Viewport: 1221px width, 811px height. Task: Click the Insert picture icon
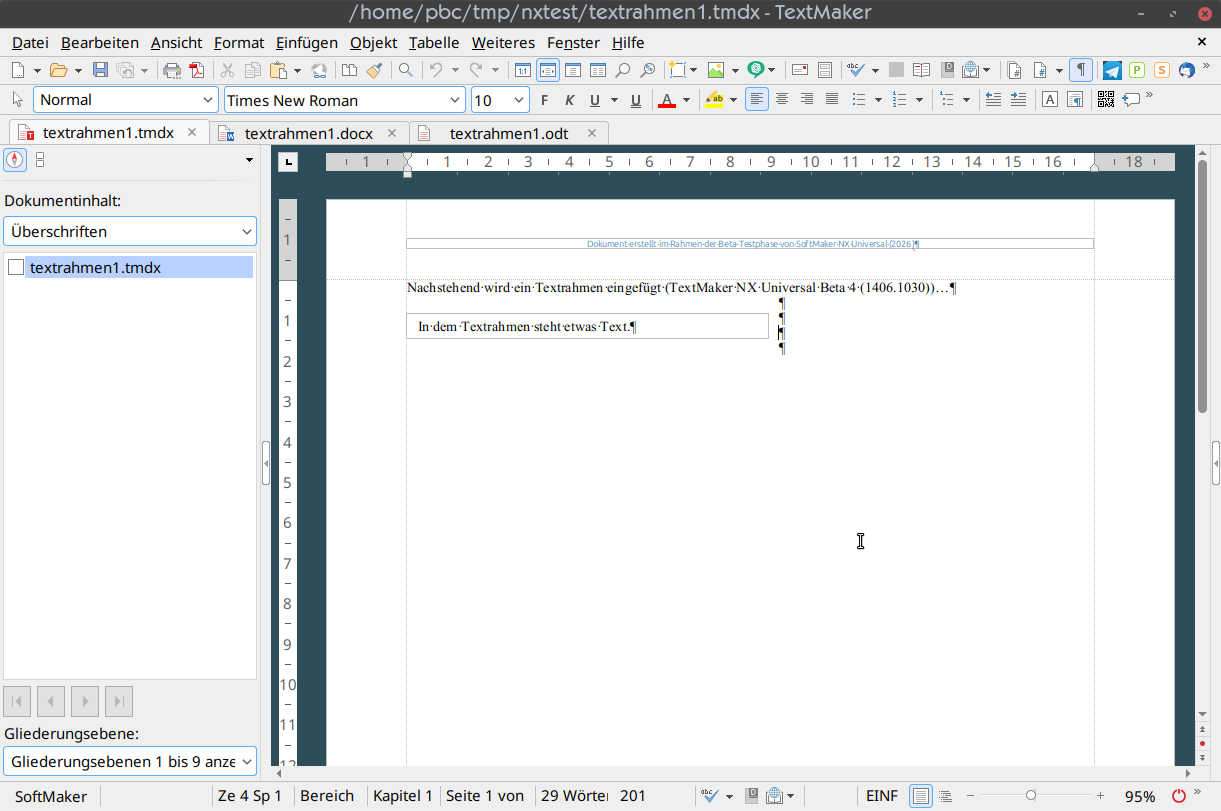716,70
